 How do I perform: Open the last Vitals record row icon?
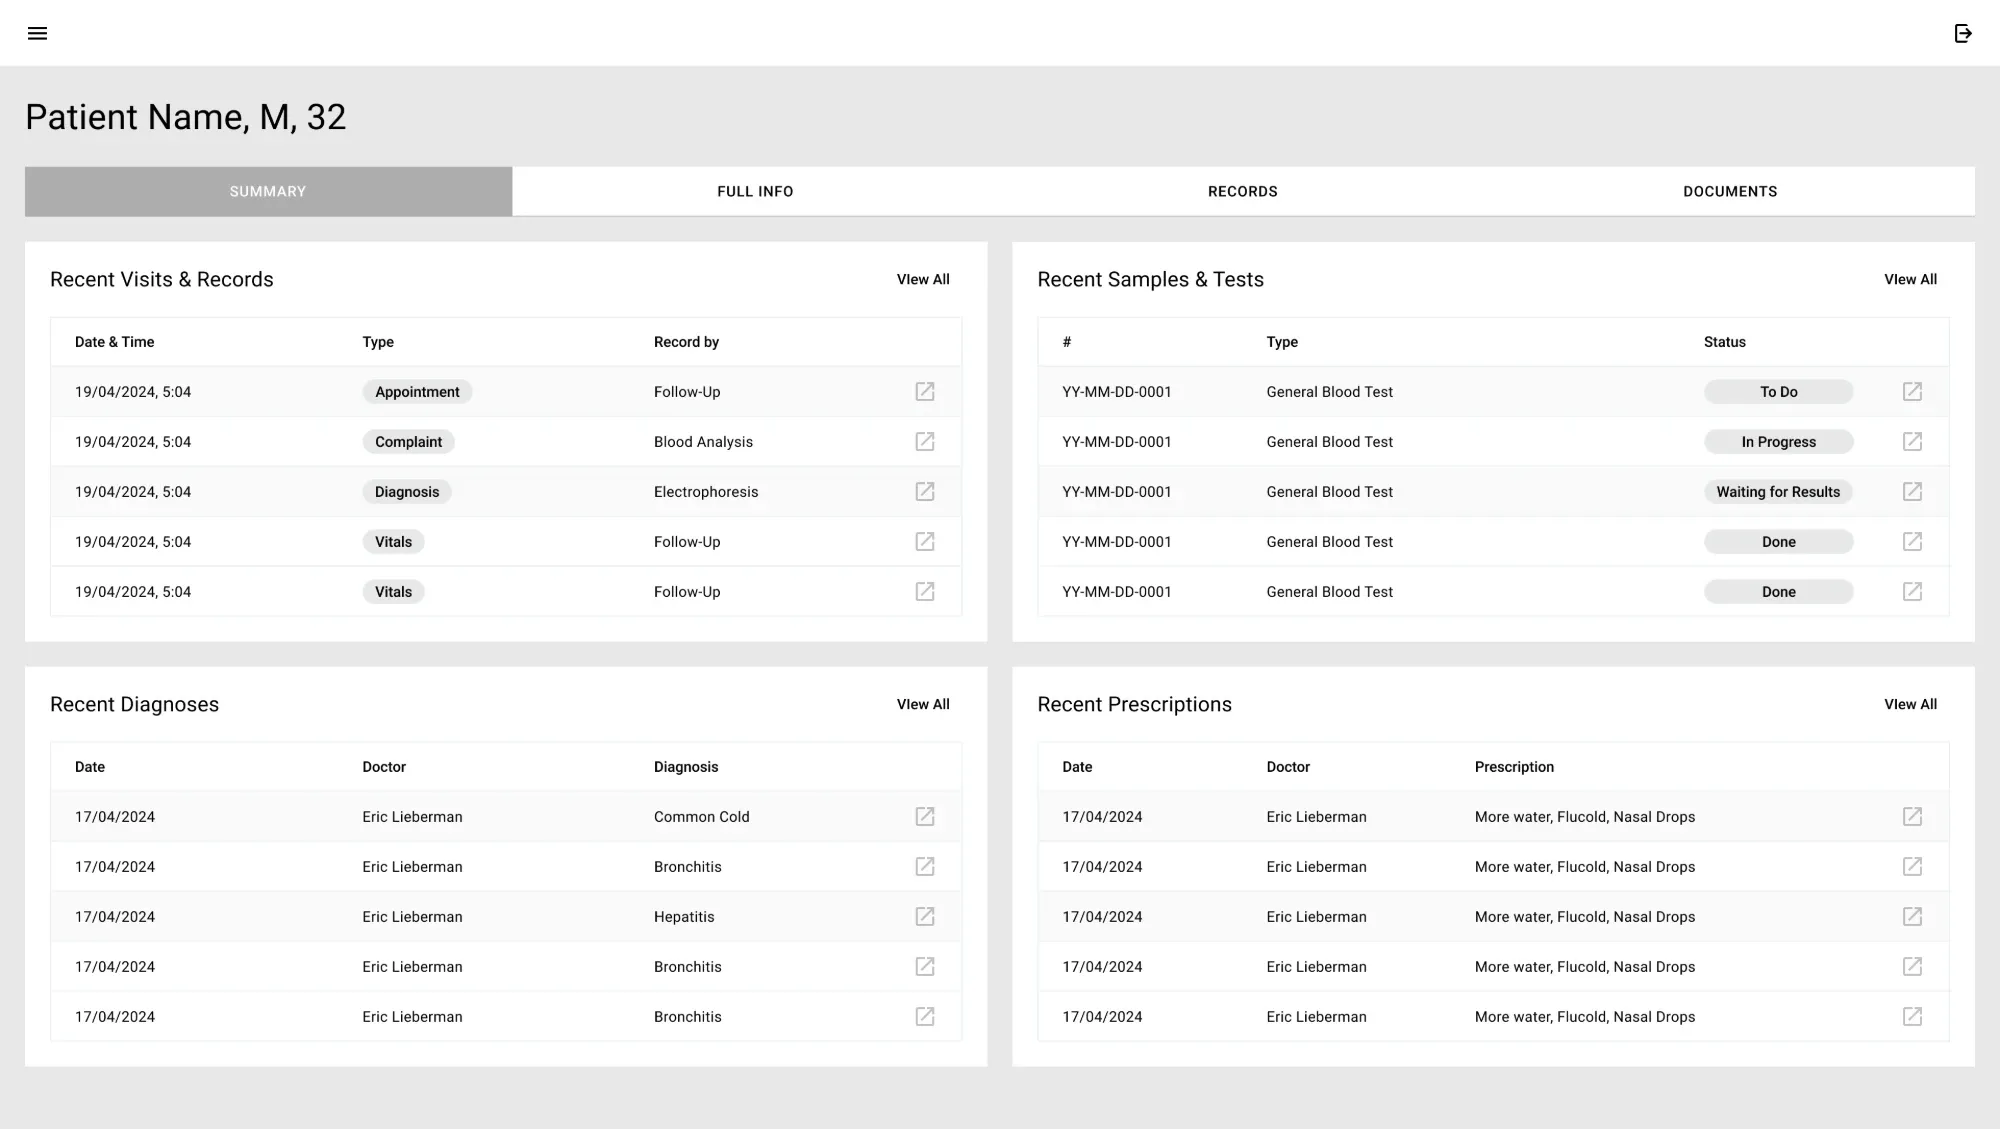(925, 591)
